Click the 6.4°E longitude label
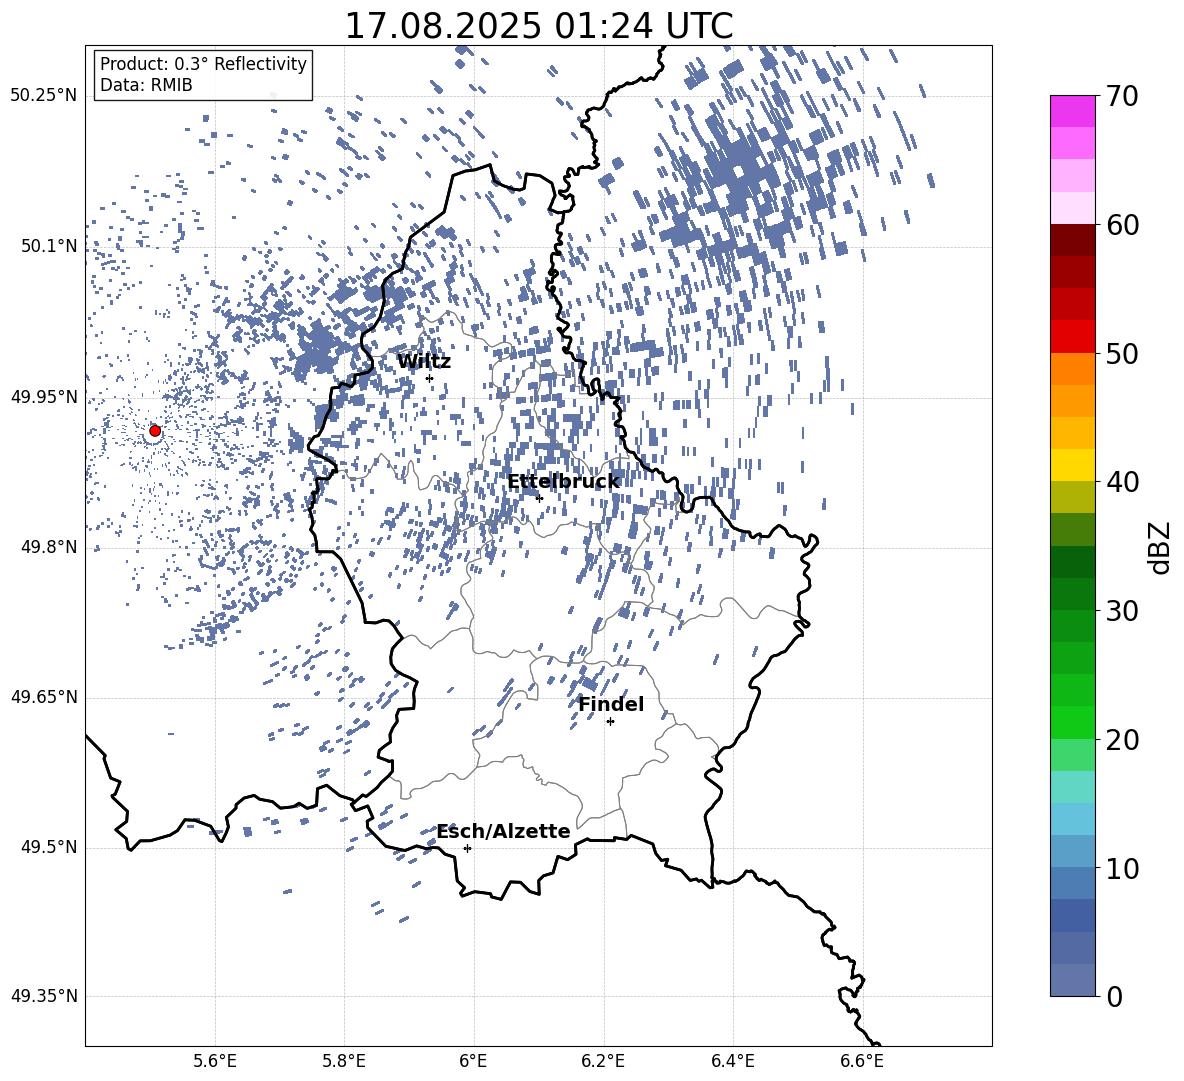 tap(732, 1061)
